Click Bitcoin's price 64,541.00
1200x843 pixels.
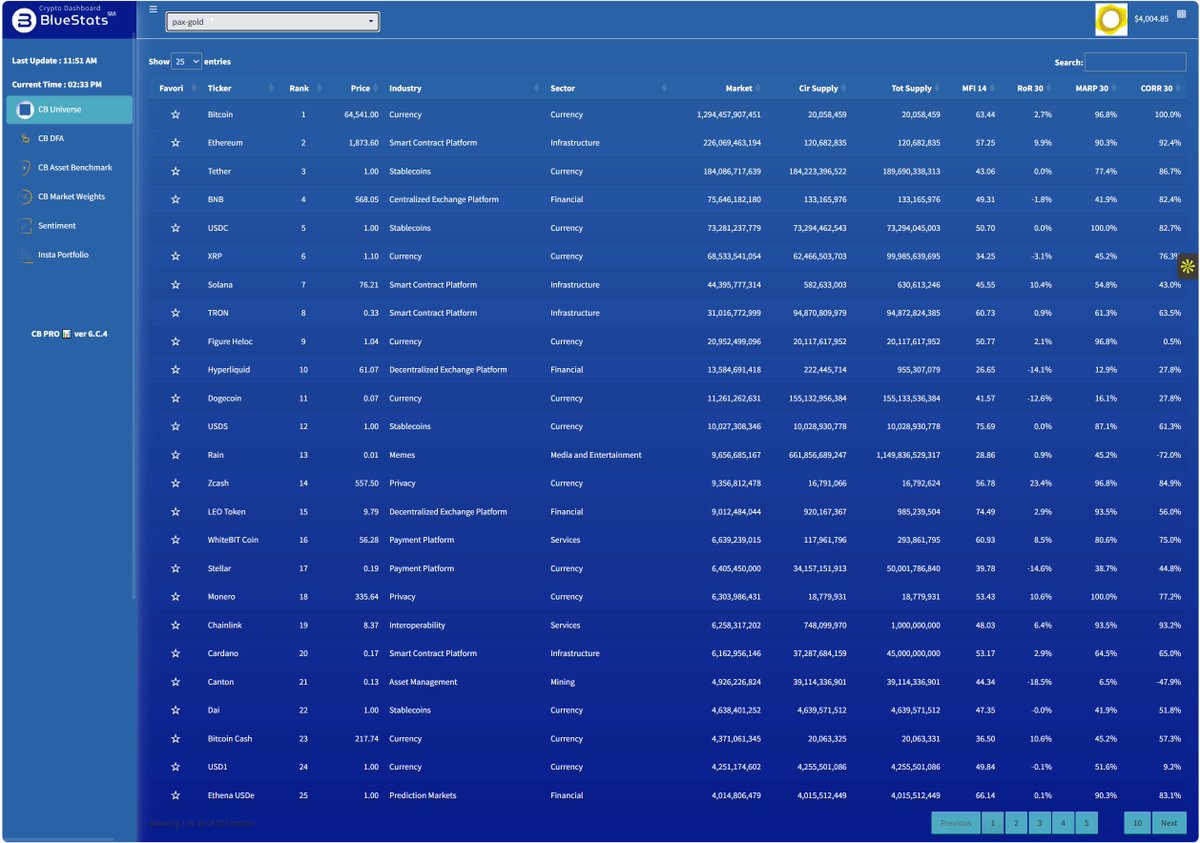point(360,115)
